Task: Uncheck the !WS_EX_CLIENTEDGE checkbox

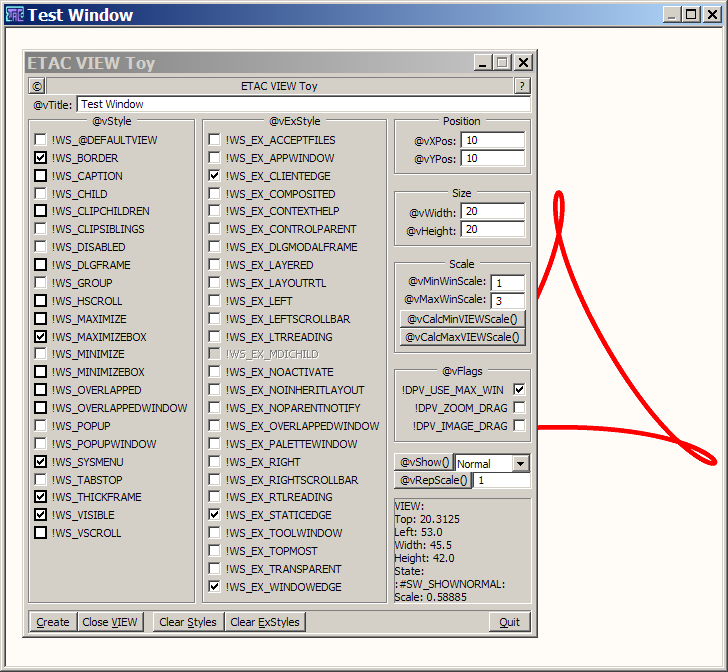Action: pos(215,176)
